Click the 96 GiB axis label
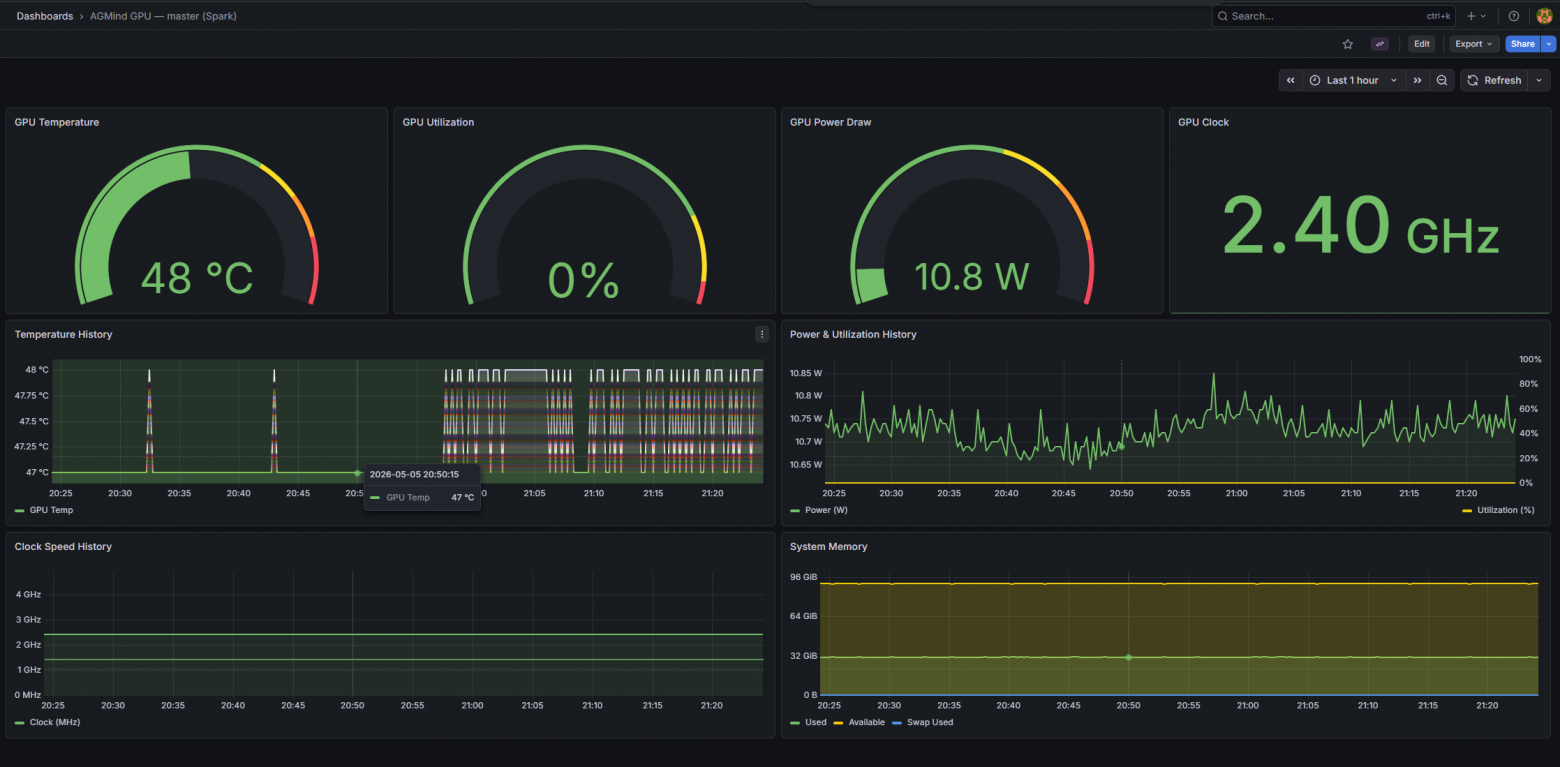 (804, 577)
